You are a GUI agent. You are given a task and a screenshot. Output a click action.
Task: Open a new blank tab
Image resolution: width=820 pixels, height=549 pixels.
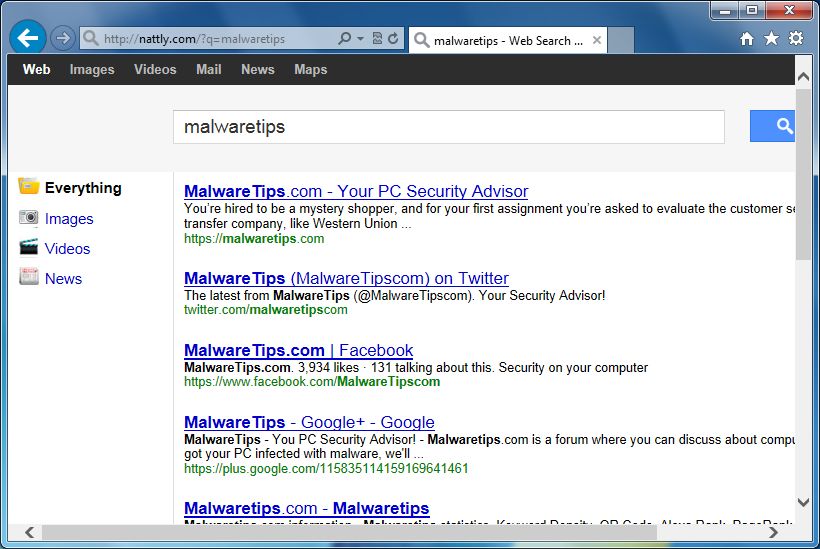click(621, 41)
